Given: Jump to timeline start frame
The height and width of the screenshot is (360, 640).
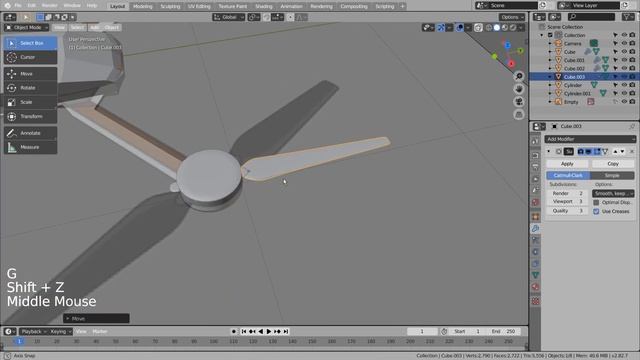Looking at the screenshot, I should (244, 331).
